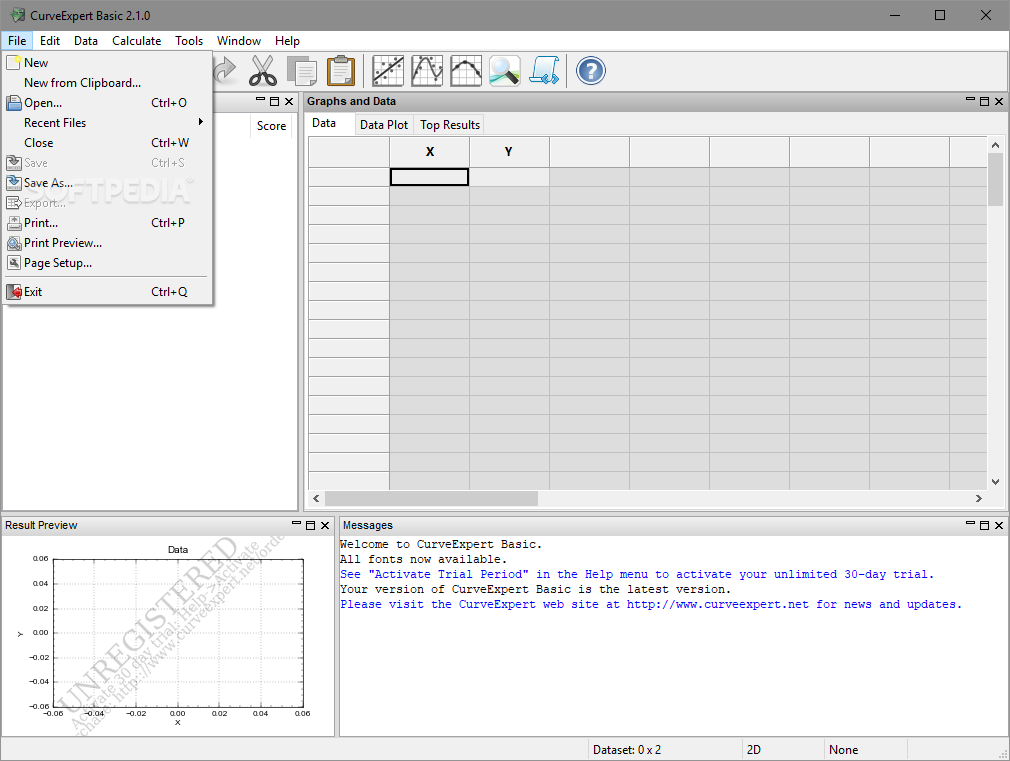
Task: Select Exit in the File menu
Action: point(107,291)
